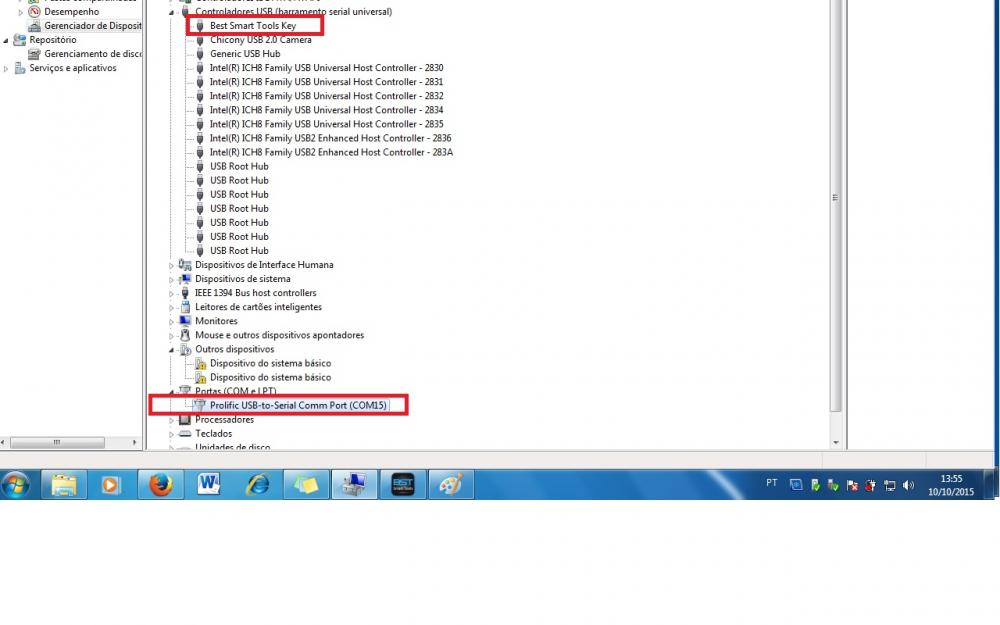The width and height of the screenshot is (1000, 625).
Task: Select Intel ICH8 Universal Host Controller 2830
Action: 326,68
